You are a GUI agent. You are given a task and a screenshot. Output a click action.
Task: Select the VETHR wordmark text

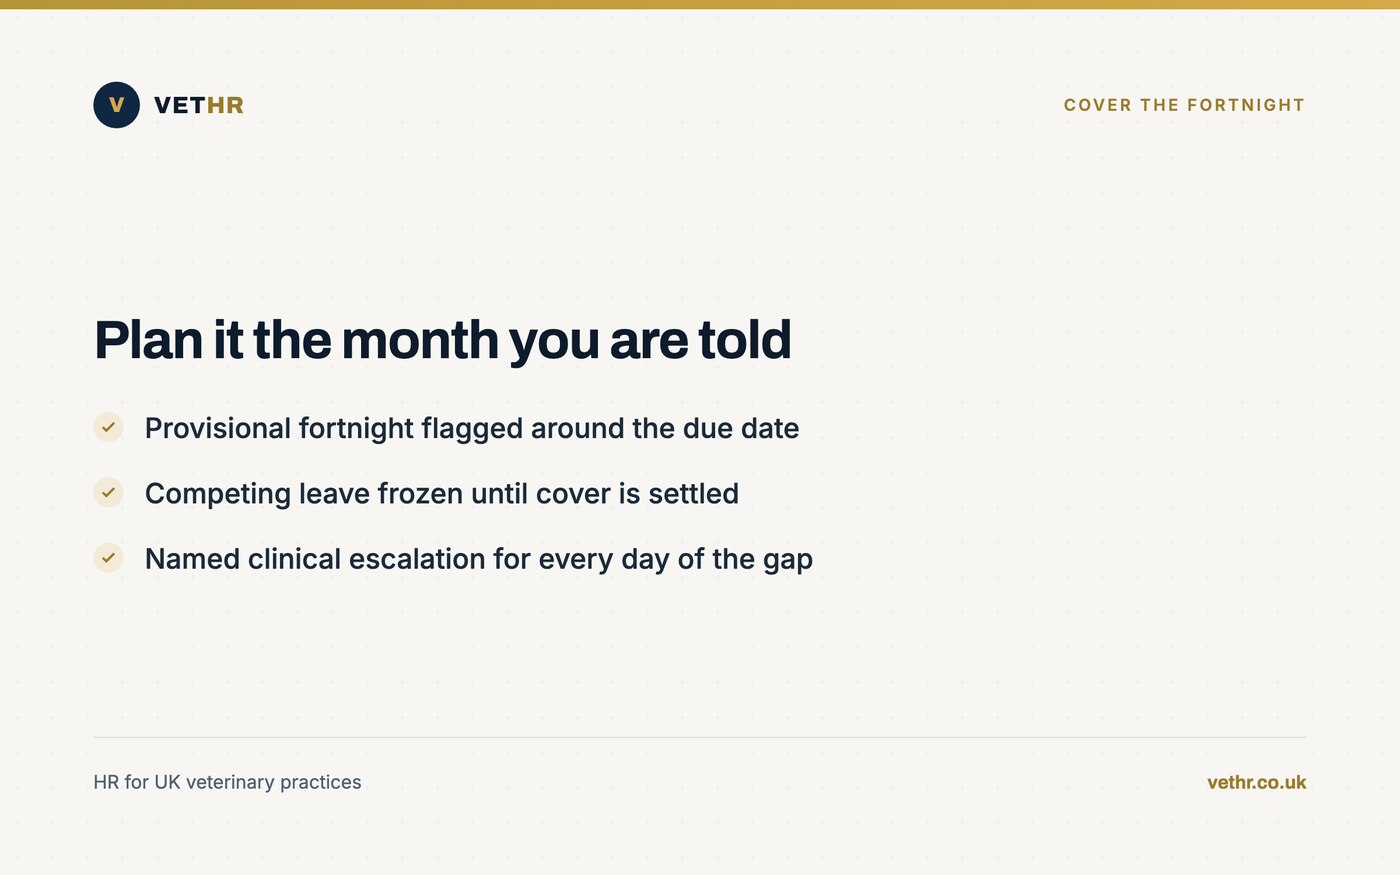point(199,105)
